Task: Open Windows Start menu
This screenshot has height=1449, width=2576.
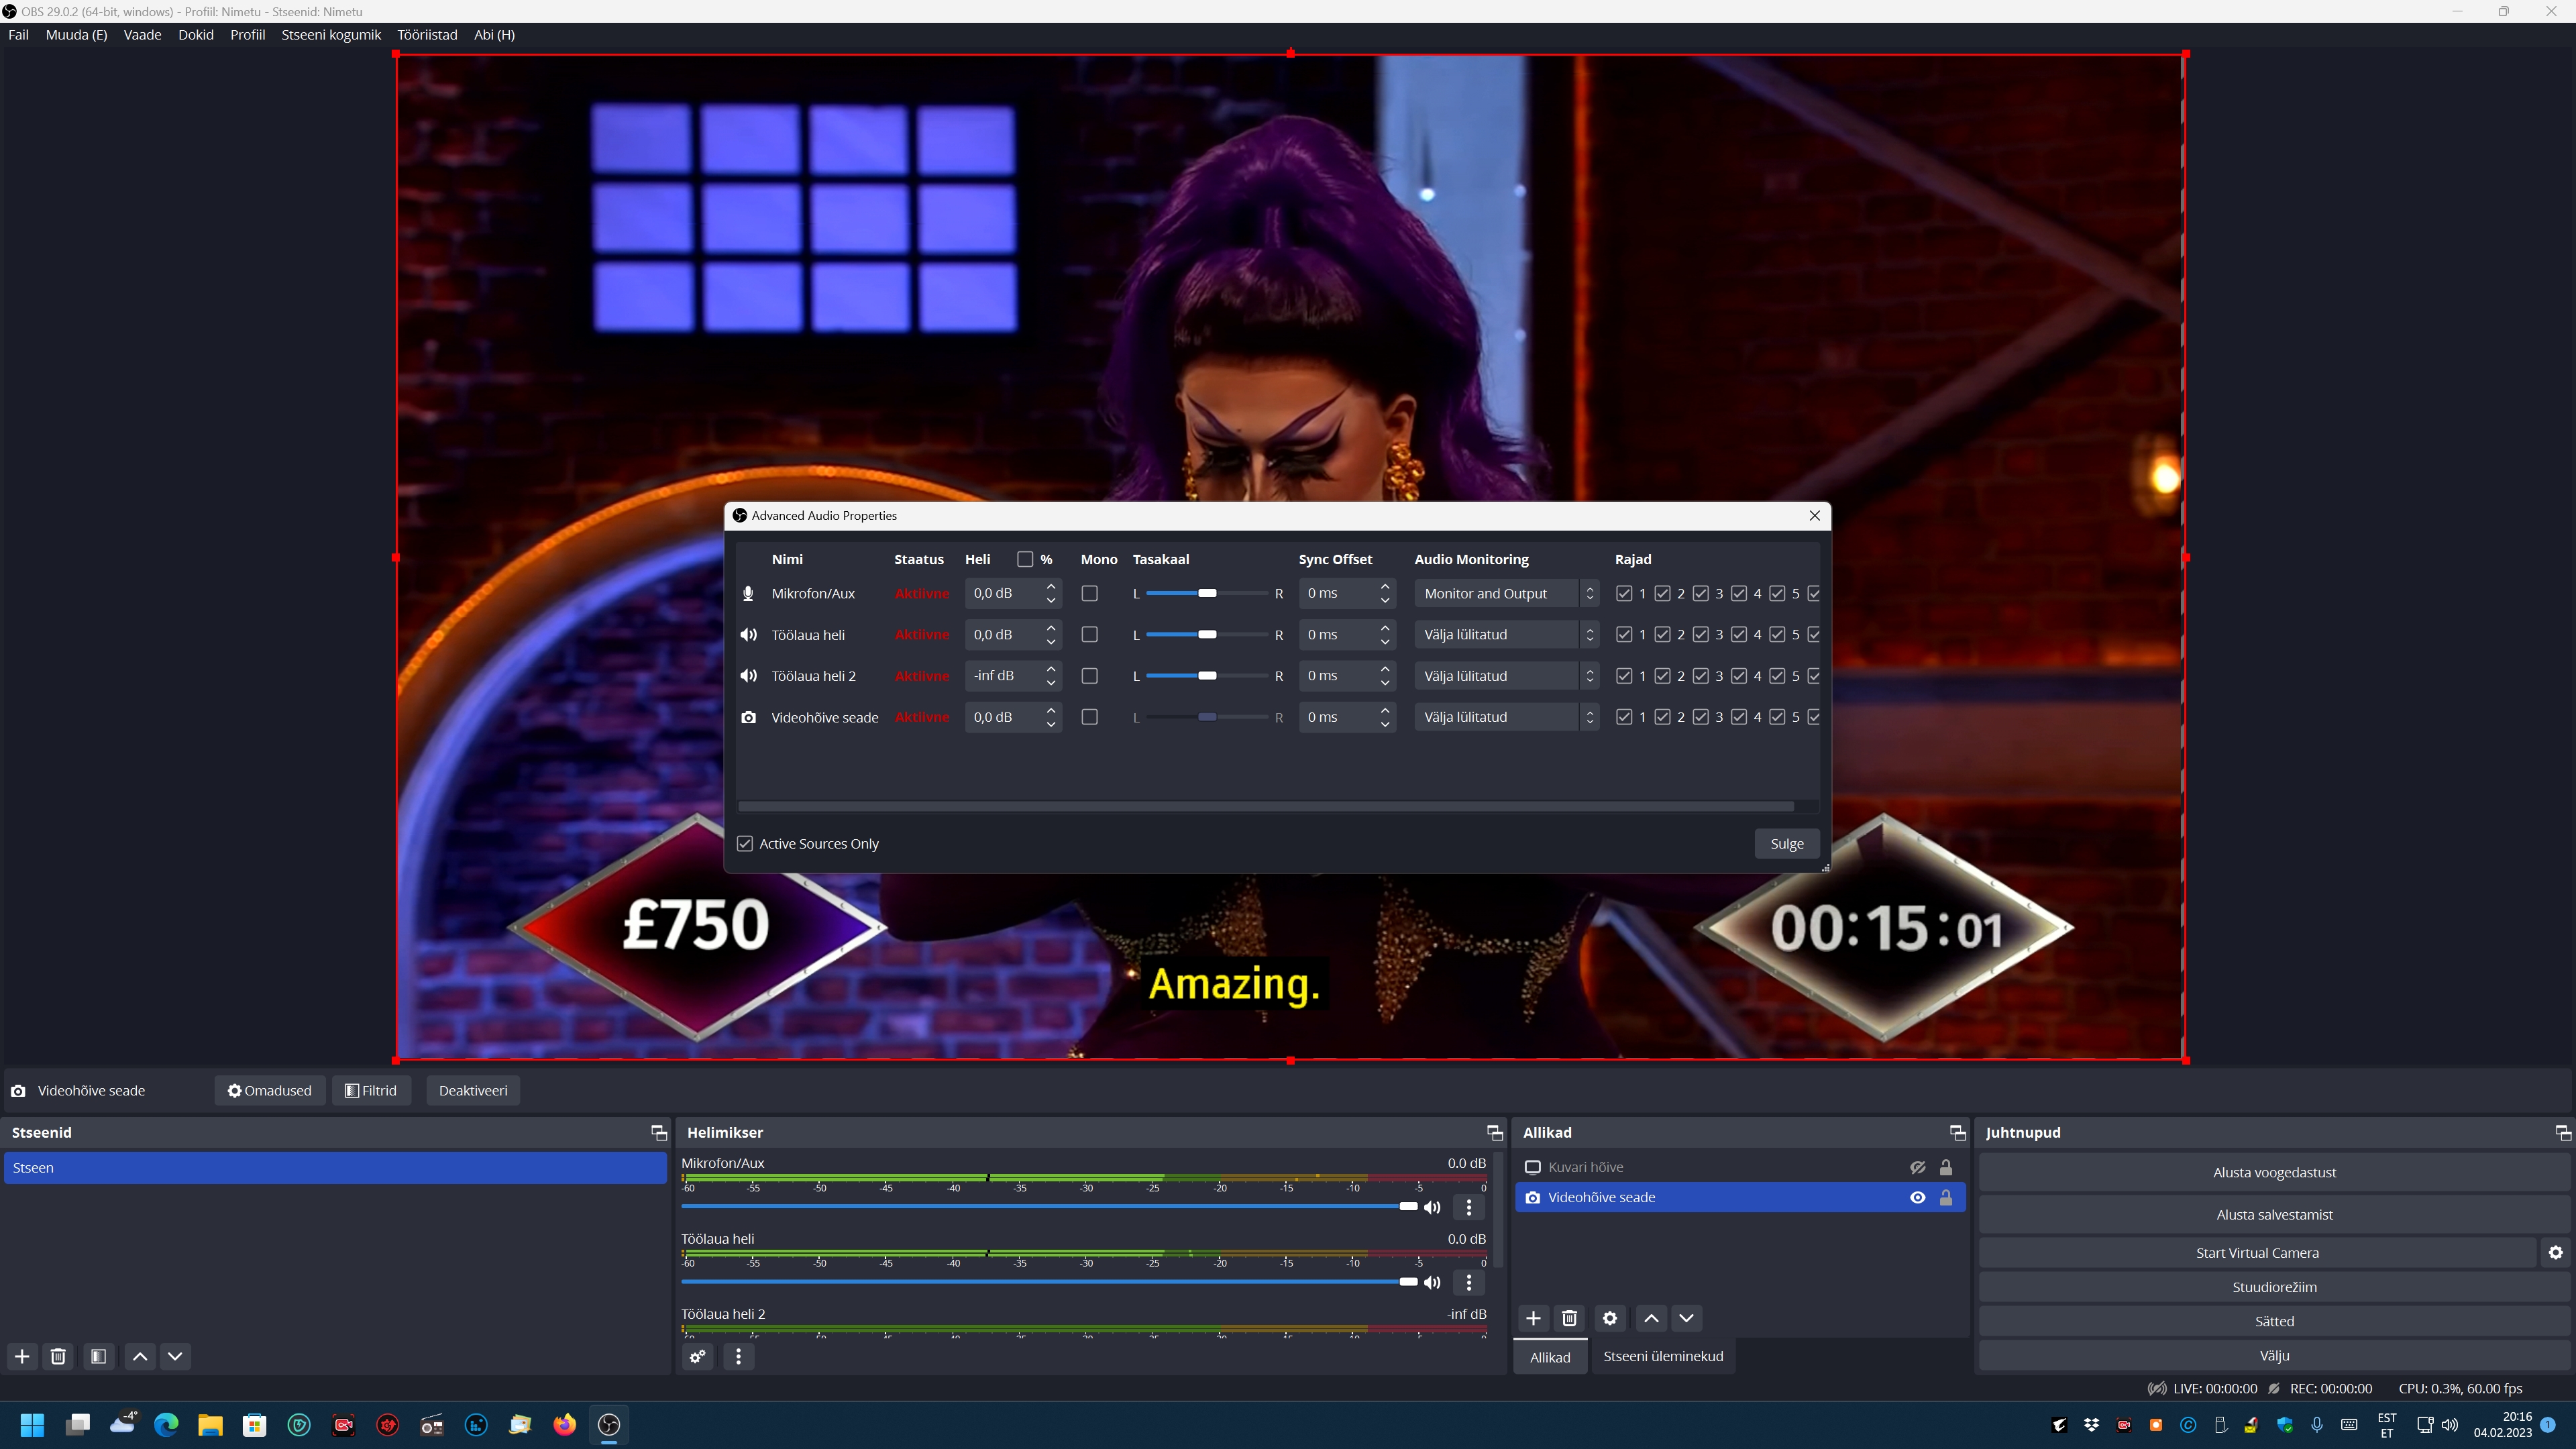Action: [32, 1424]
